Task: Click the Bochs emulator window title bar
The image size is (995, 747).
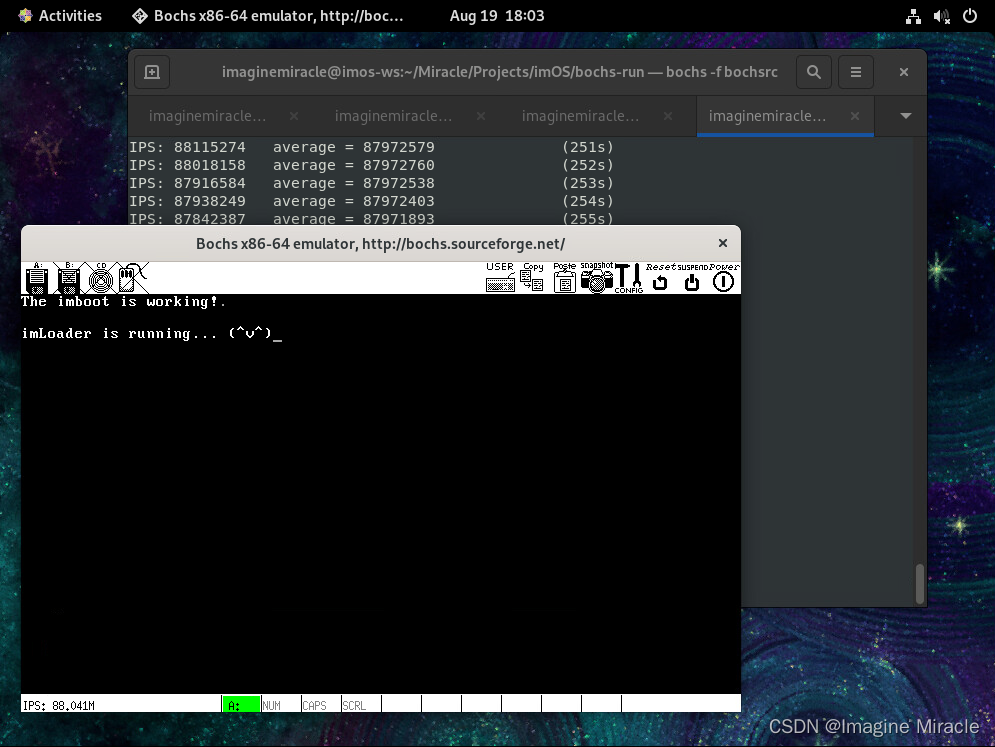Action: pos(380,244)
